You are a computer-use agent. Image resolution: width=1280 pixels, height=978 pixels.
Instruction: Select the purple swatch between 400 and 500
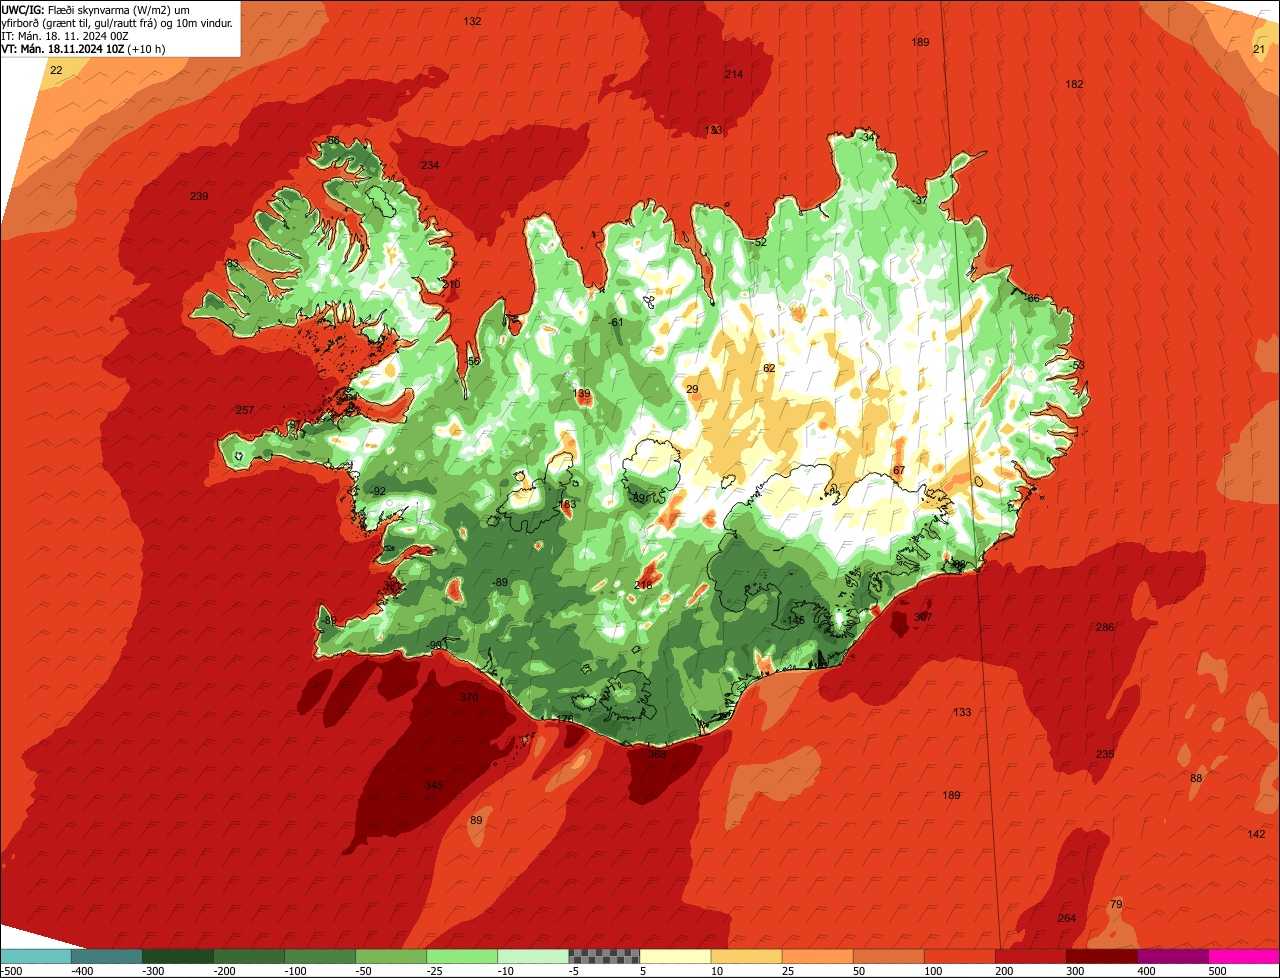(1171, 956)
